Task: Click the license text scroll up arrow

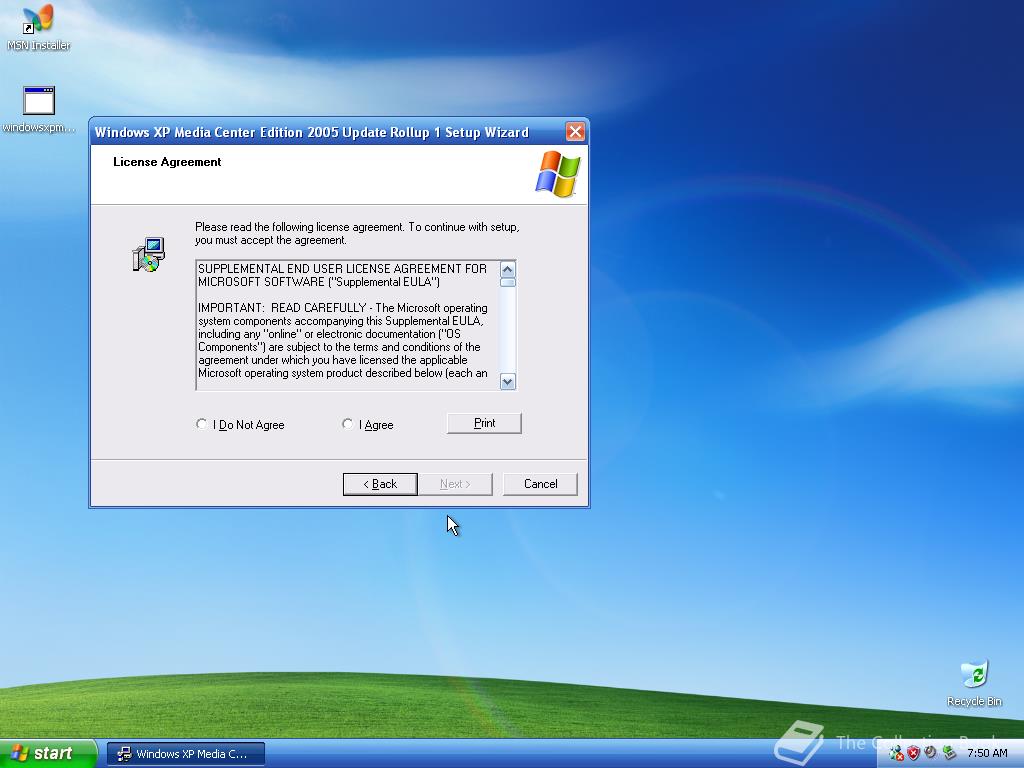Action: coord(507,269)
